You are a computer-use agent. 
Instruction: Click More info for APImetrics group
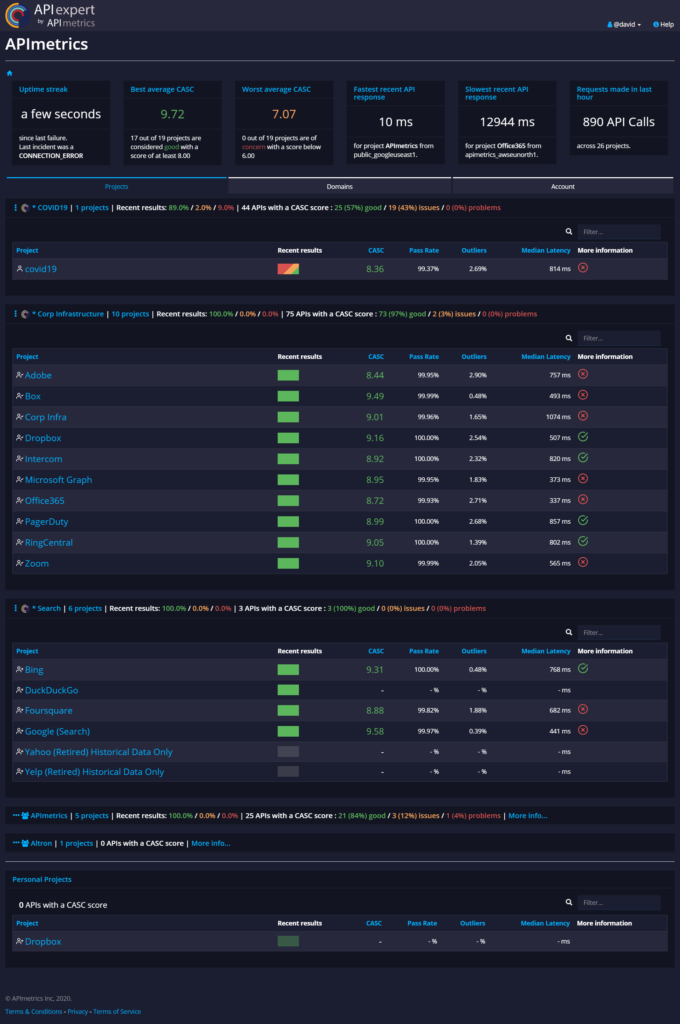click(528, 816)
